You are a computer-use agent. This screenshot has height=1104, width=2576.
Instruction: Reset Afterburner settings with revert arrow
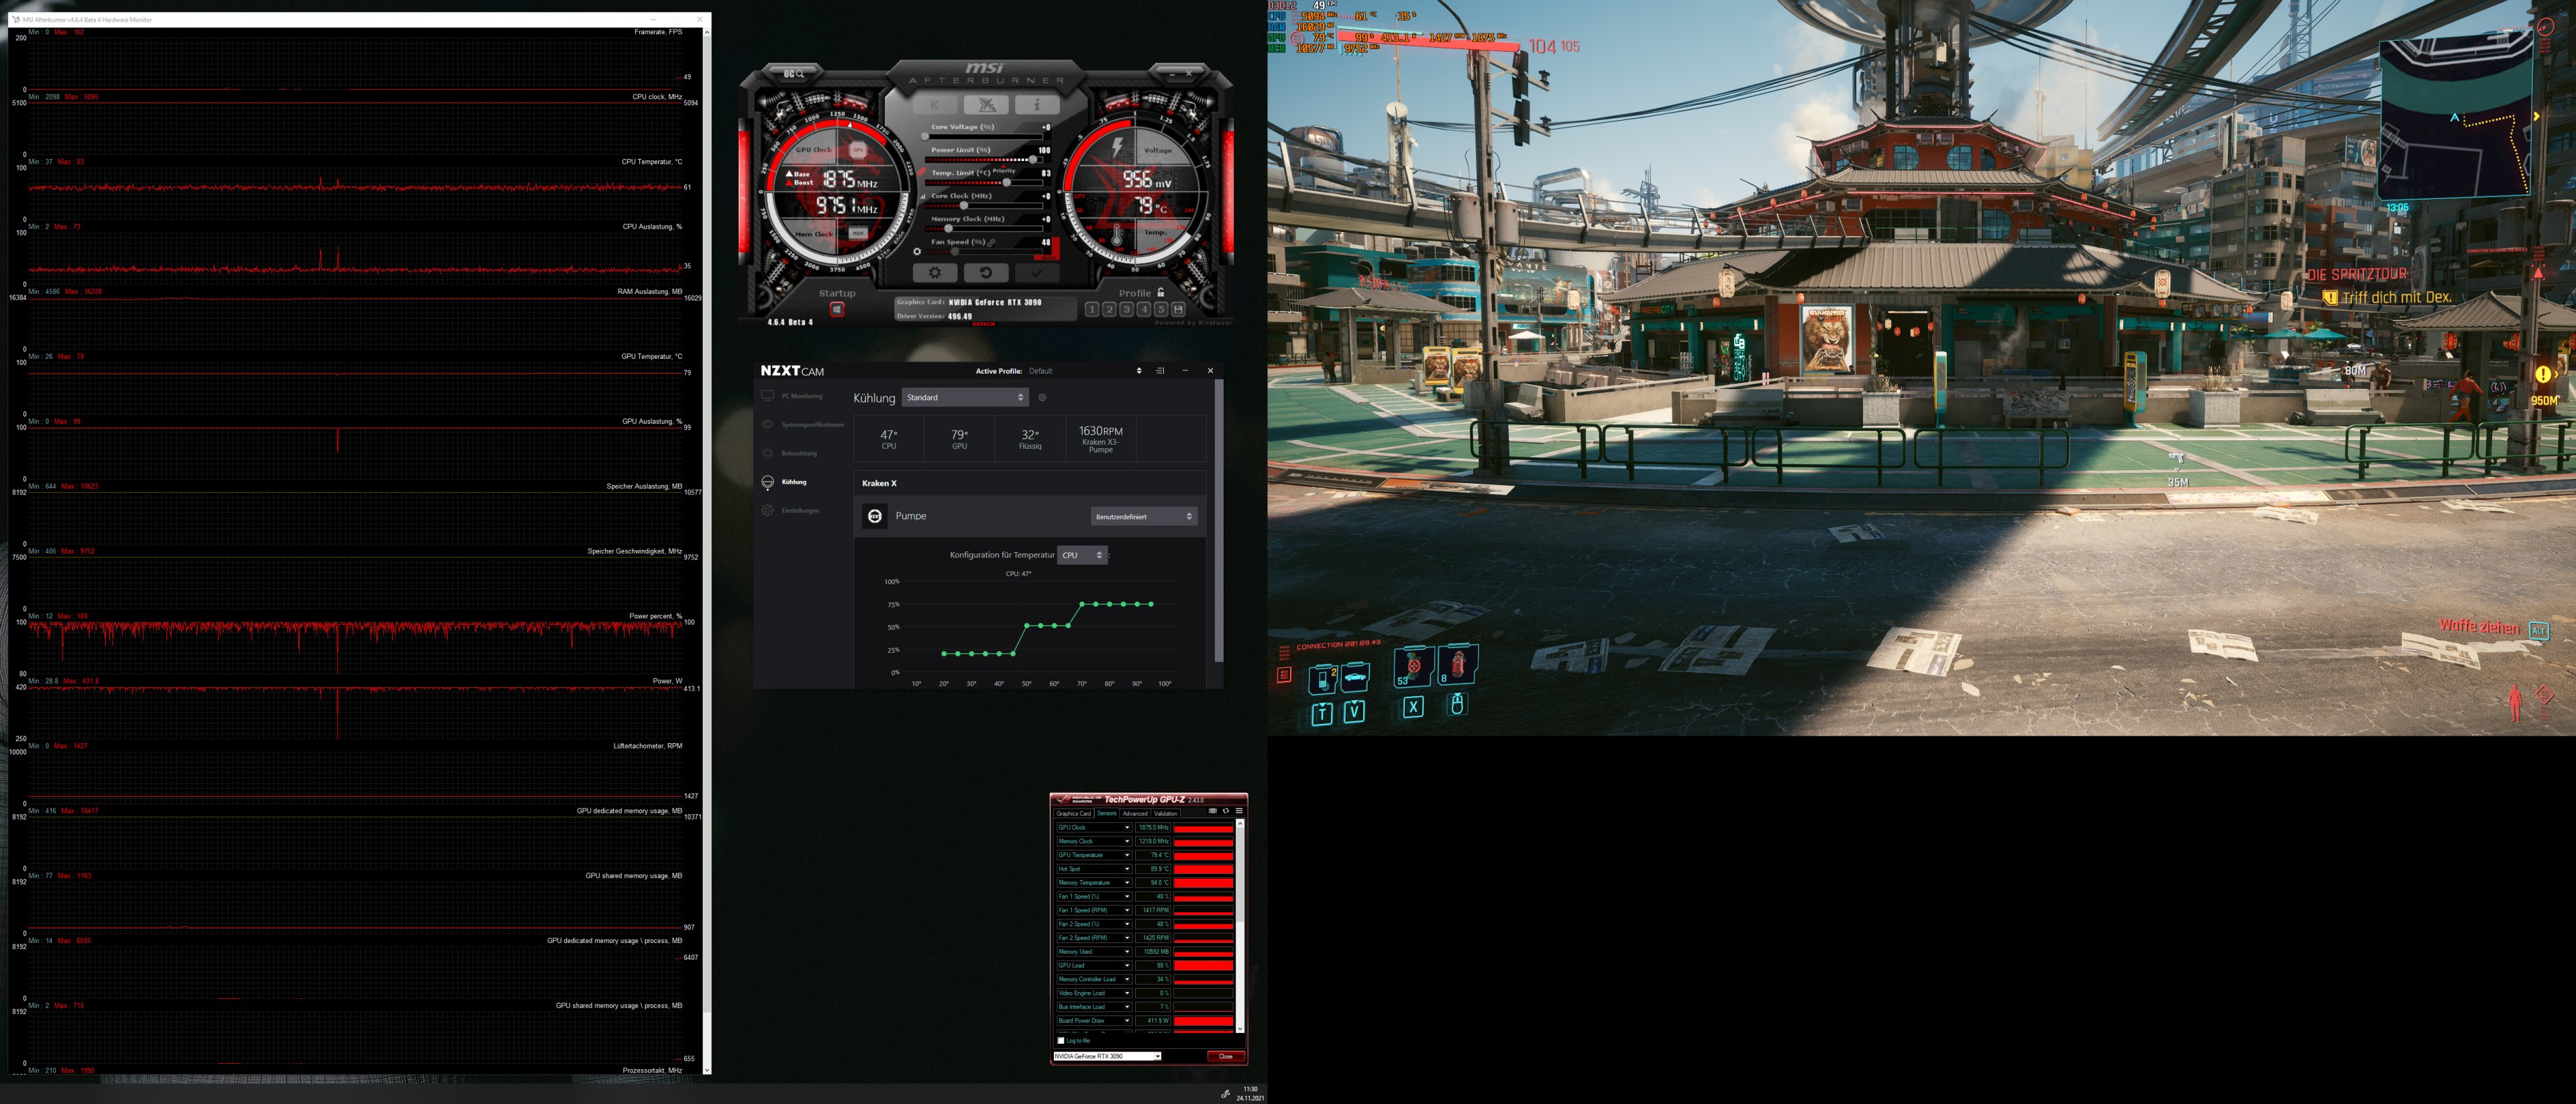tap(985, 272)
